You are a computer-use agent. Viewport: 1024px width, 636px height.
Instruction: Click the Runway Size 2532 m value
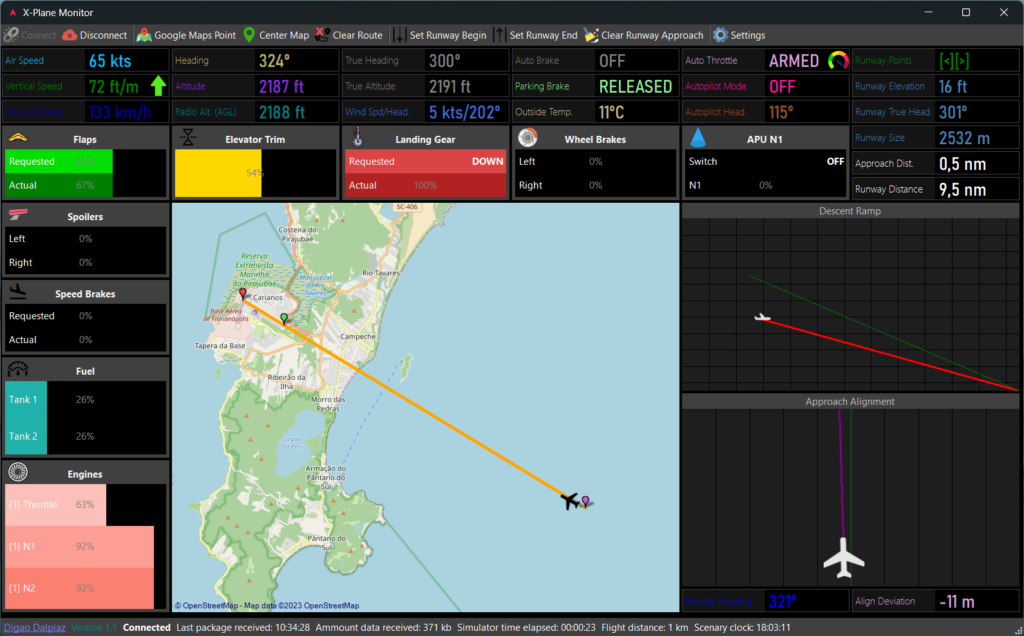[964, 138]
